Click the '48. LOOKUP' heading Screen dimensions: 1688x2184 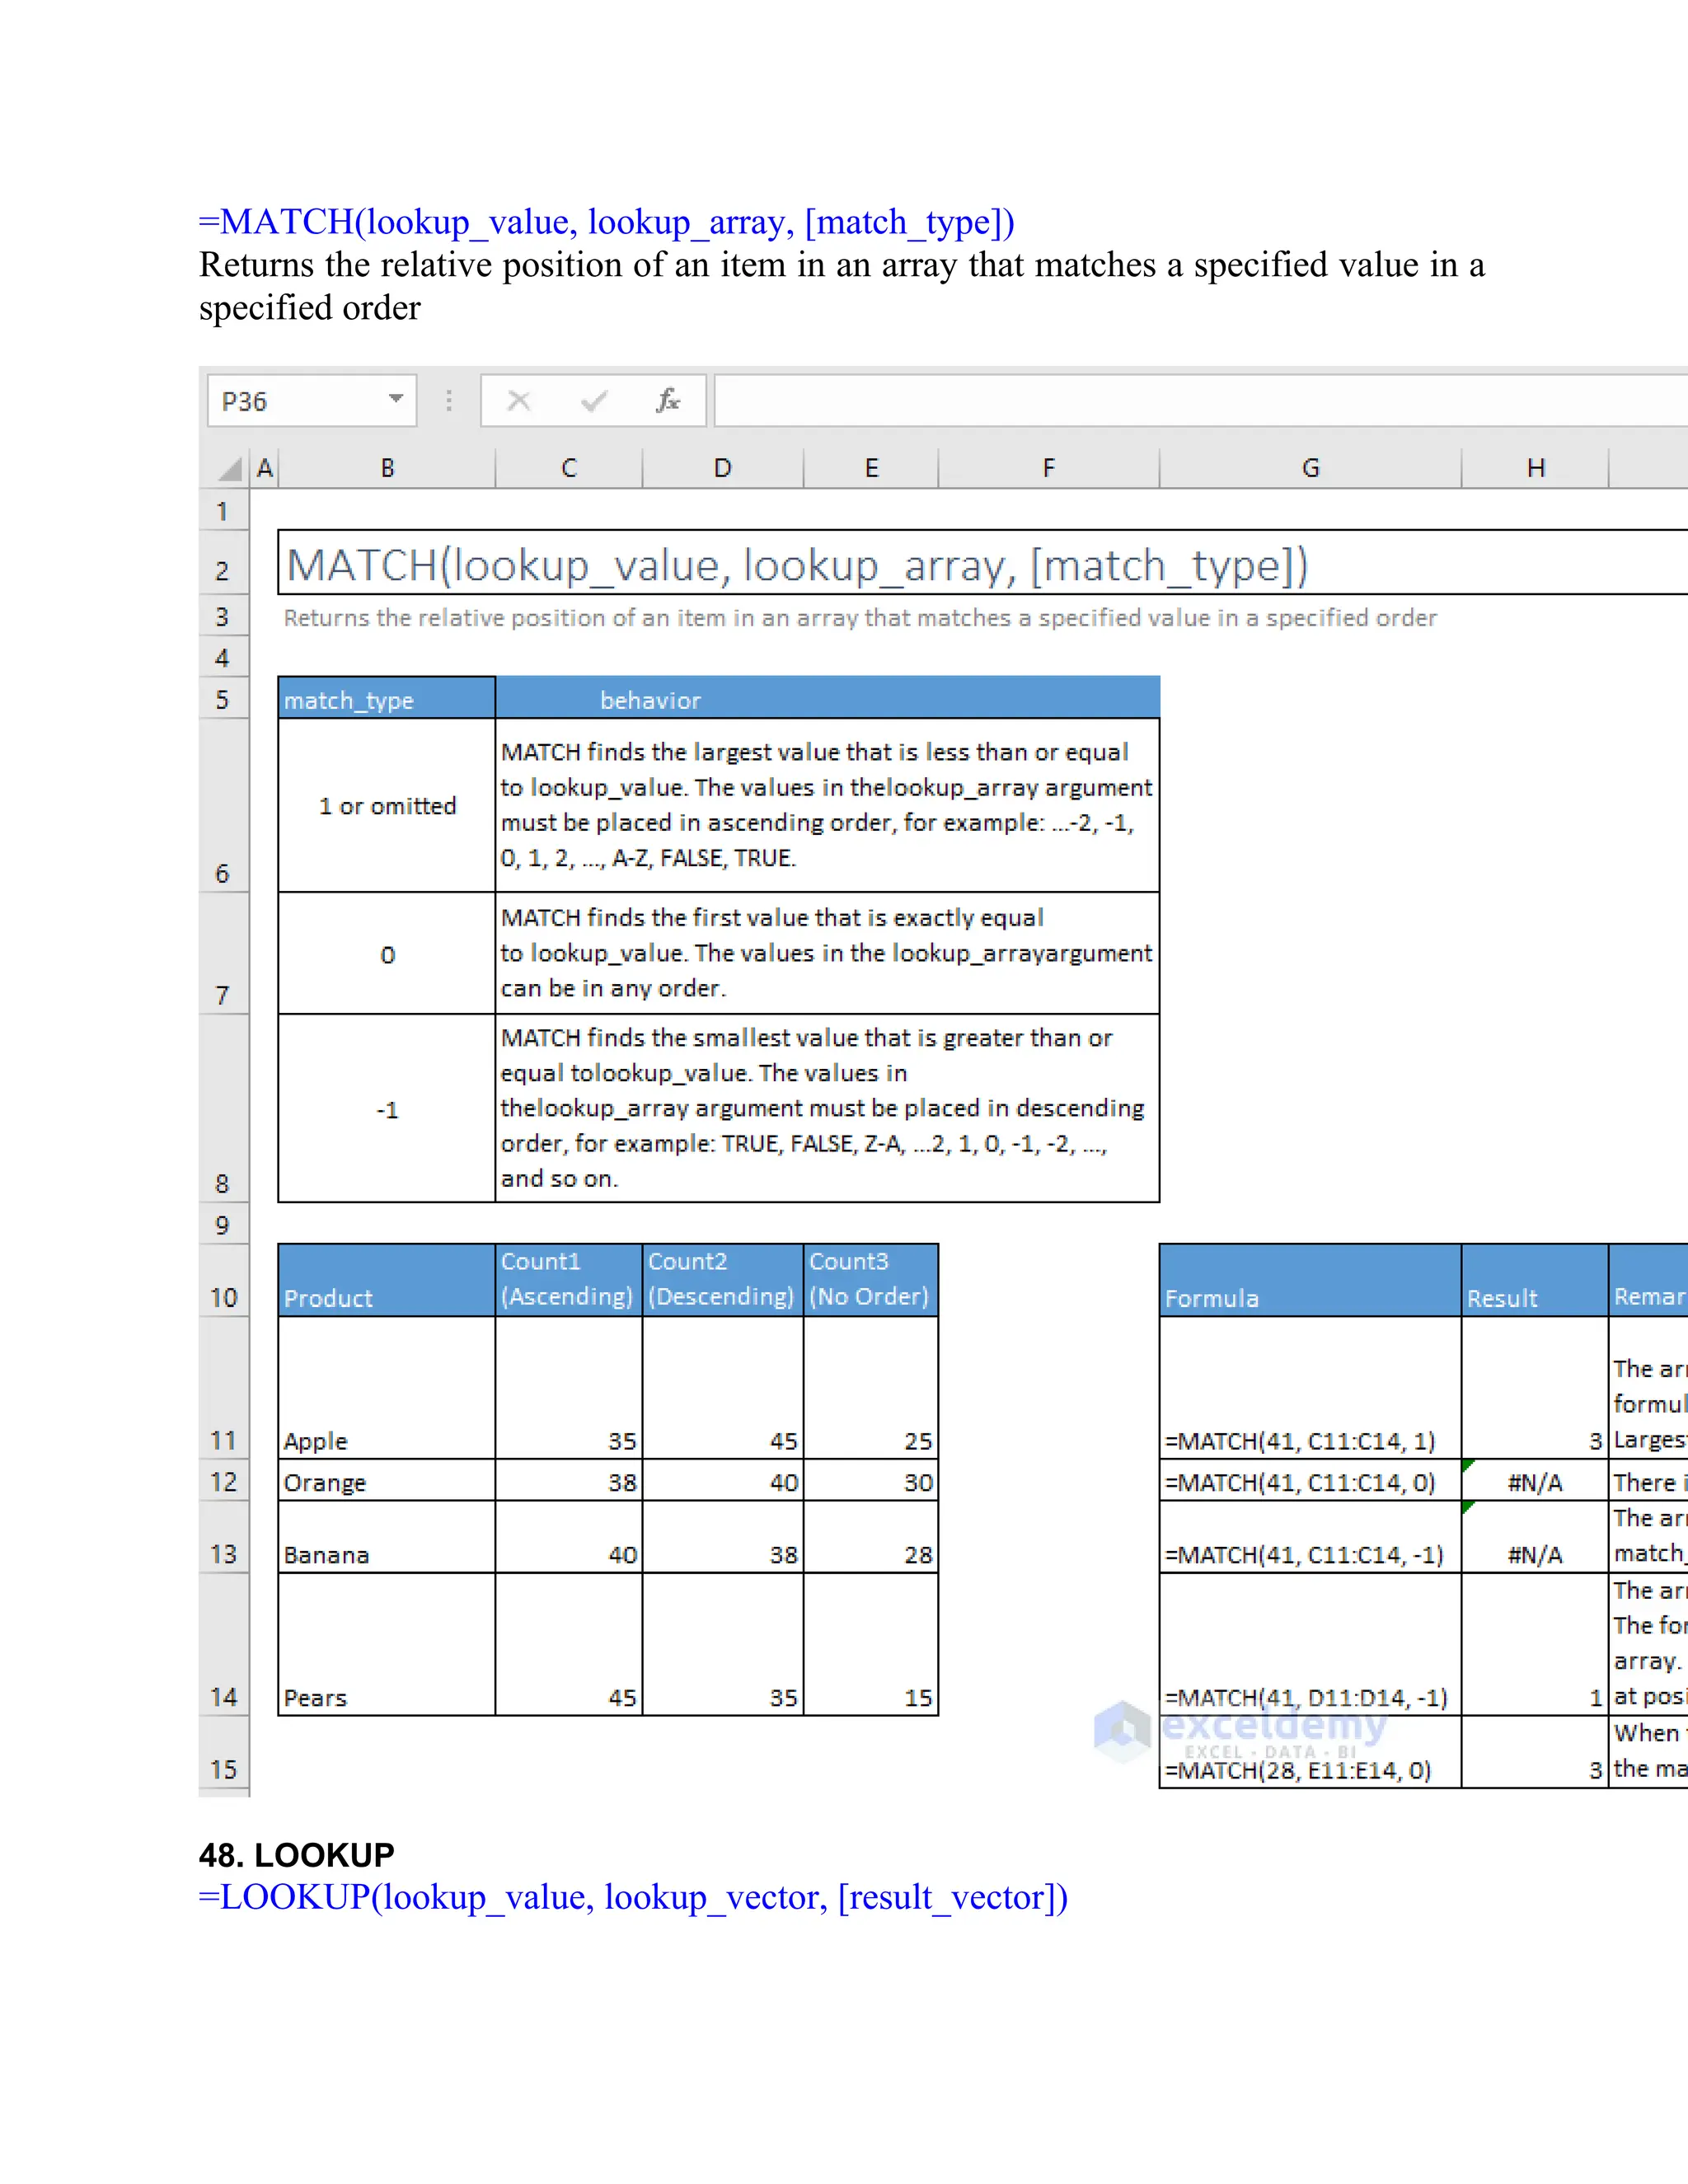[296, 1855]
